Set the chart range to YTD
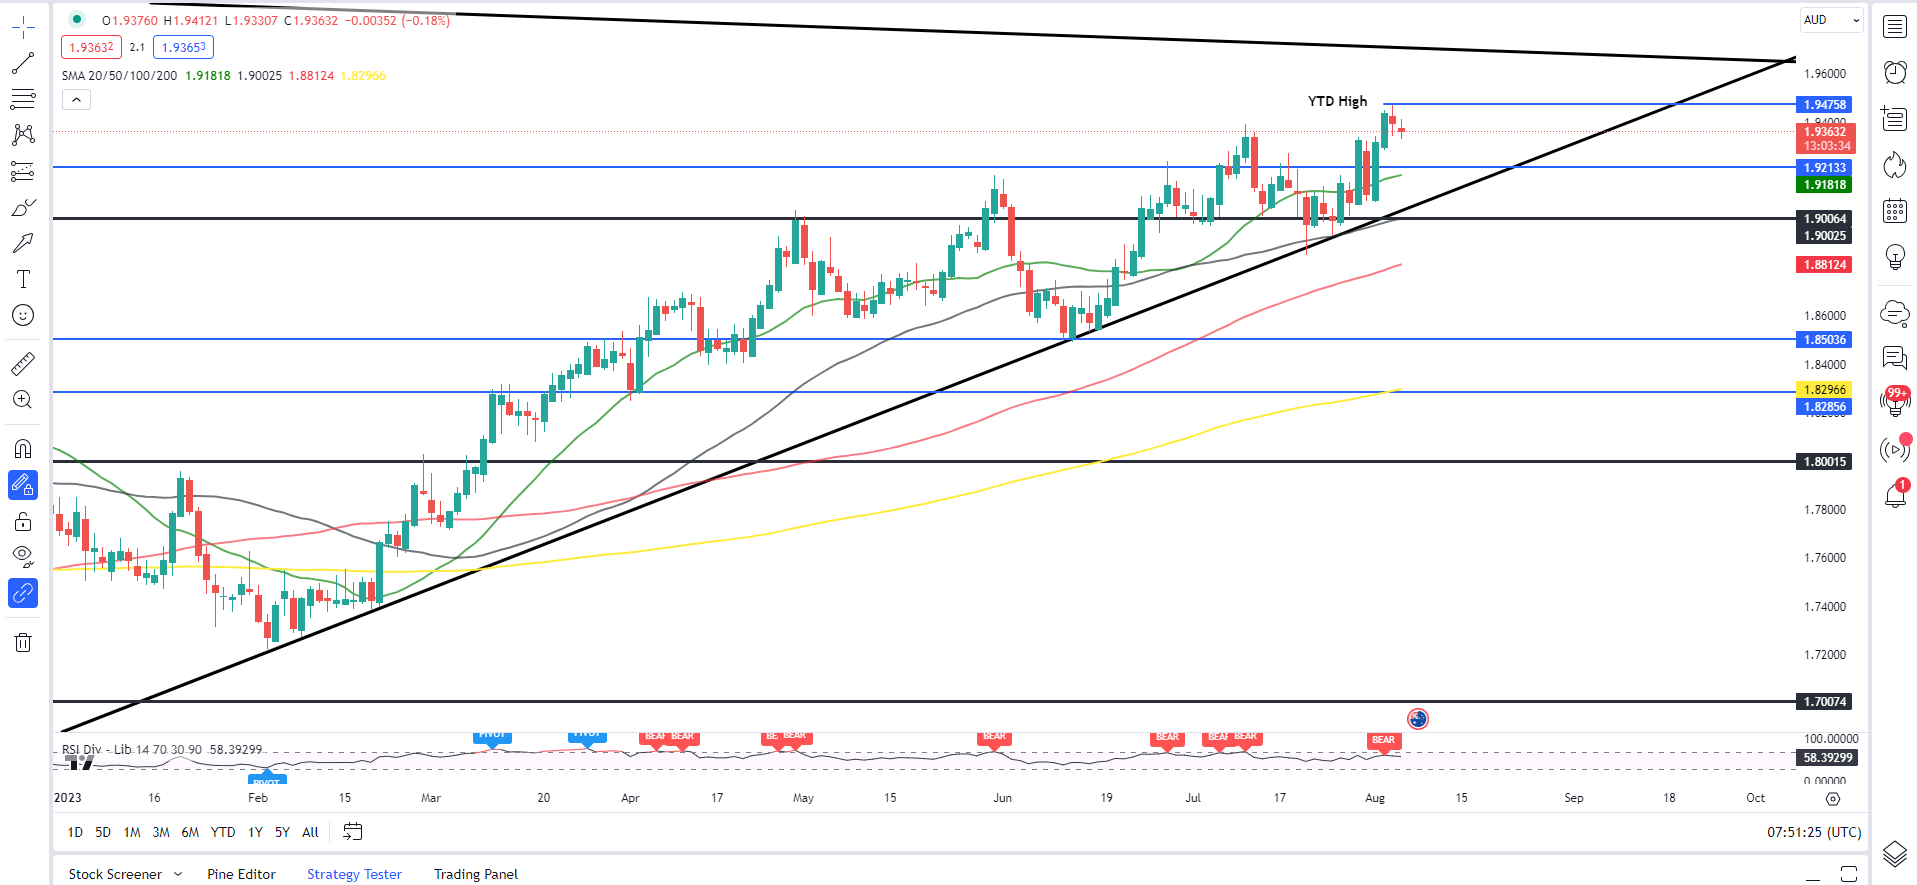Screen dimensions: 1917x885 [x=223, y=832]
